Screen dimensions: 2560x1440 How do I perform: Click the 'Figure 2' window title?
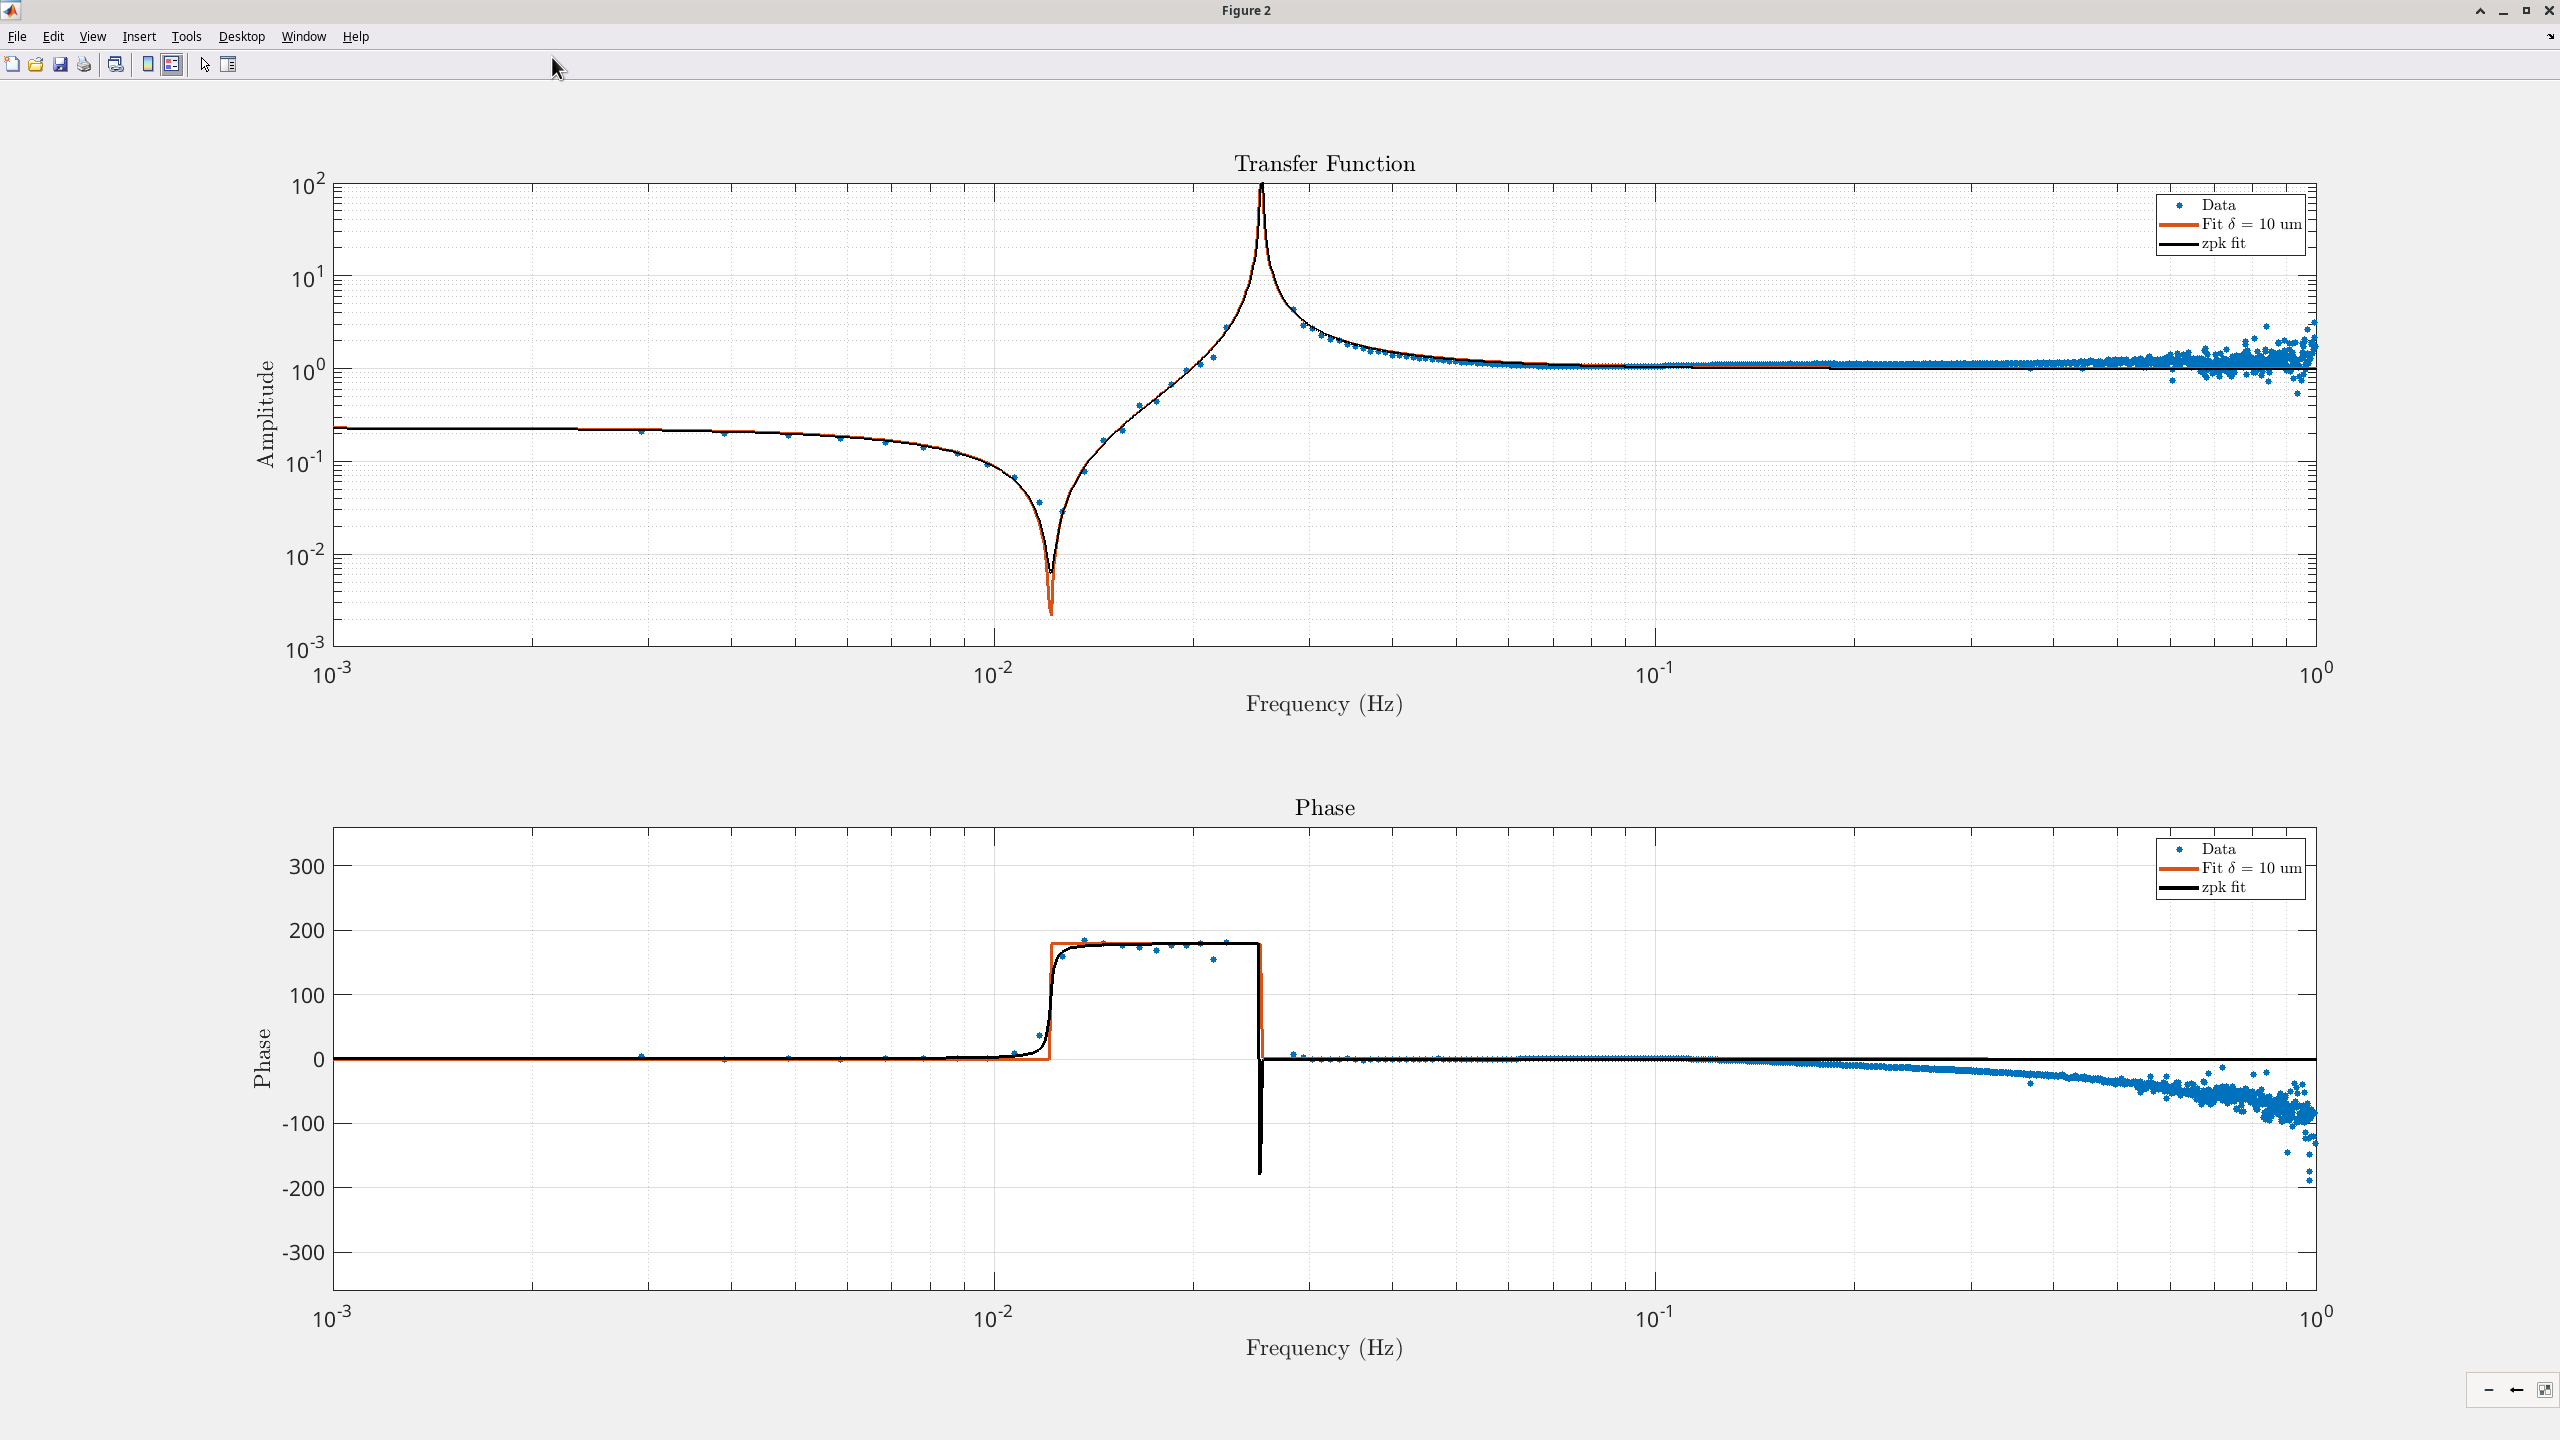click(1246, 11)
